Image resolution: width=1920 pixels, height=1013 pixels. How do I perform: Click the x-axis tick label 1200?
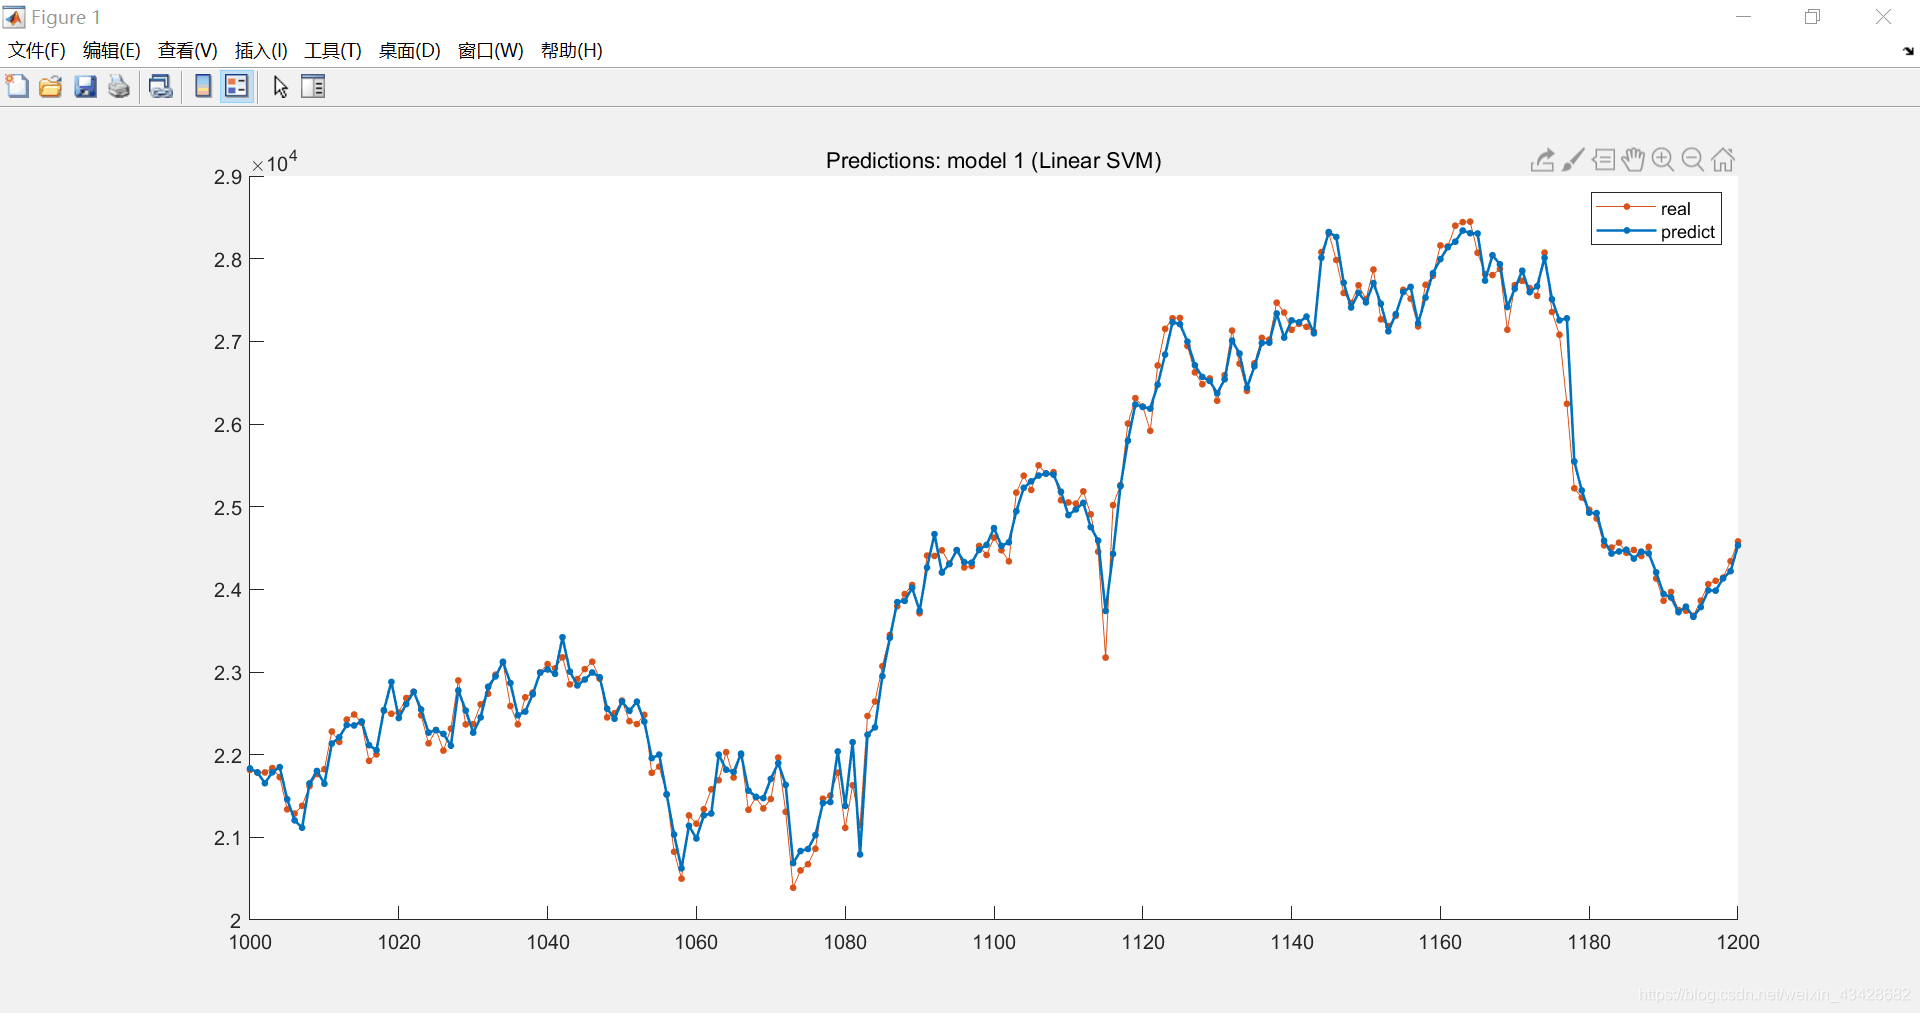1738,942
